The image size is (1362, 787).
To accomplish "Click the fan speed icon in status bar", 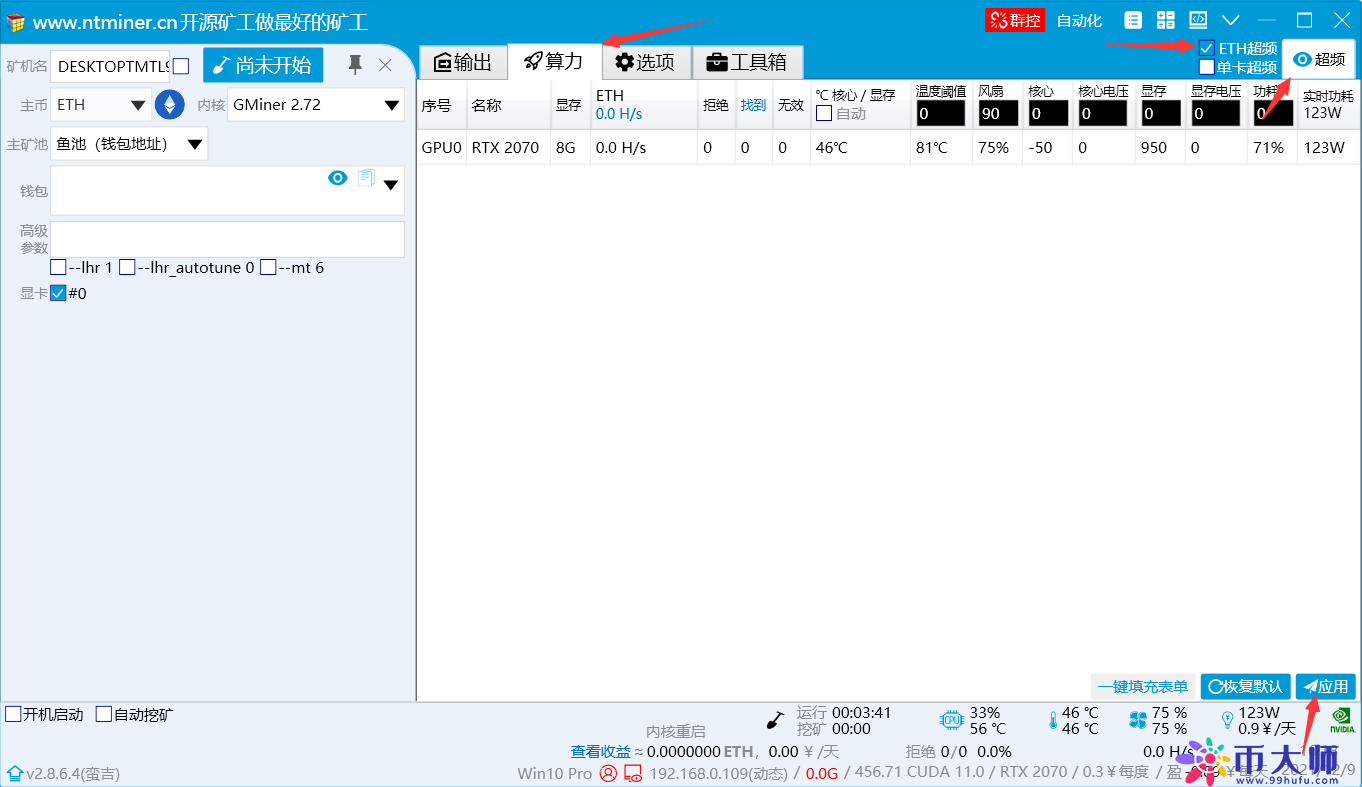I will tap(1137, 720).
